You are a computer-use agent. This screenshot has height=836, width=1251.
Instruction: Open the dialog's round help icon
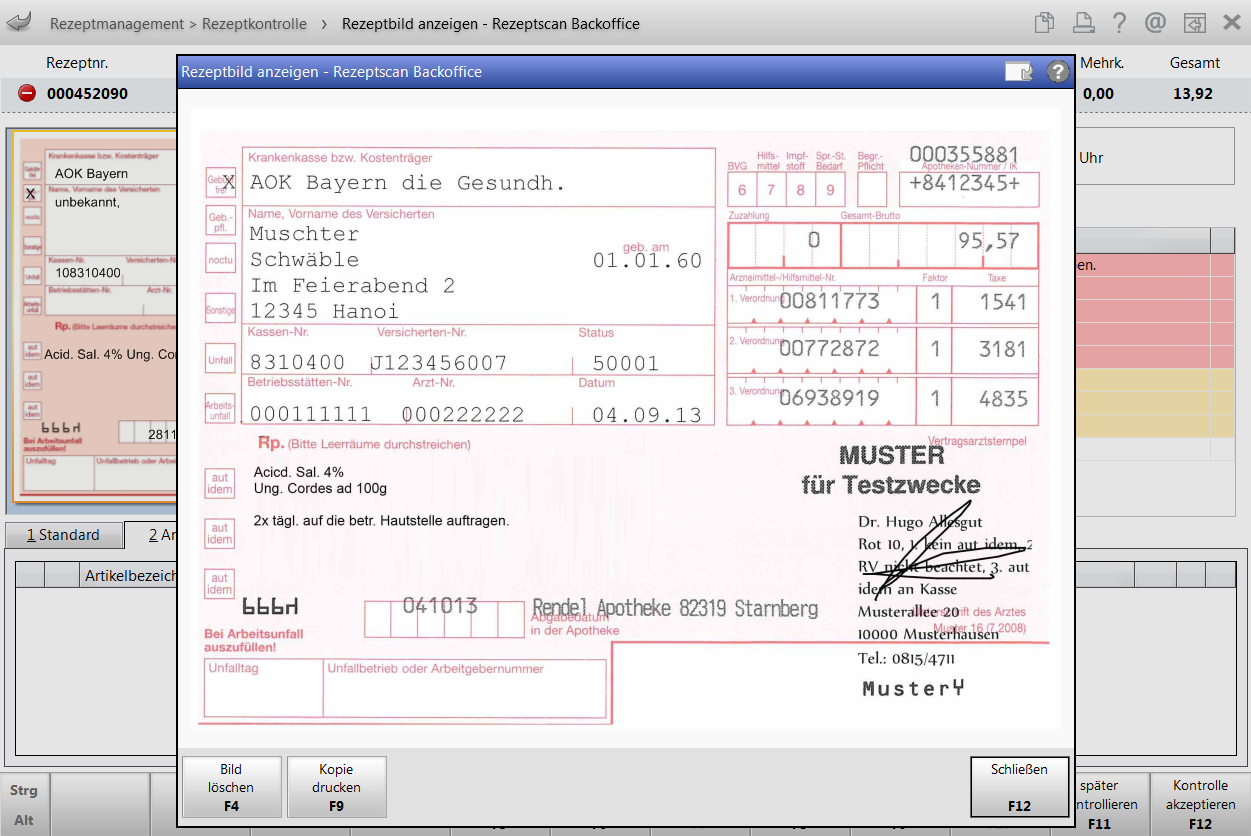pyautogui.click(x=1058, y=72)
